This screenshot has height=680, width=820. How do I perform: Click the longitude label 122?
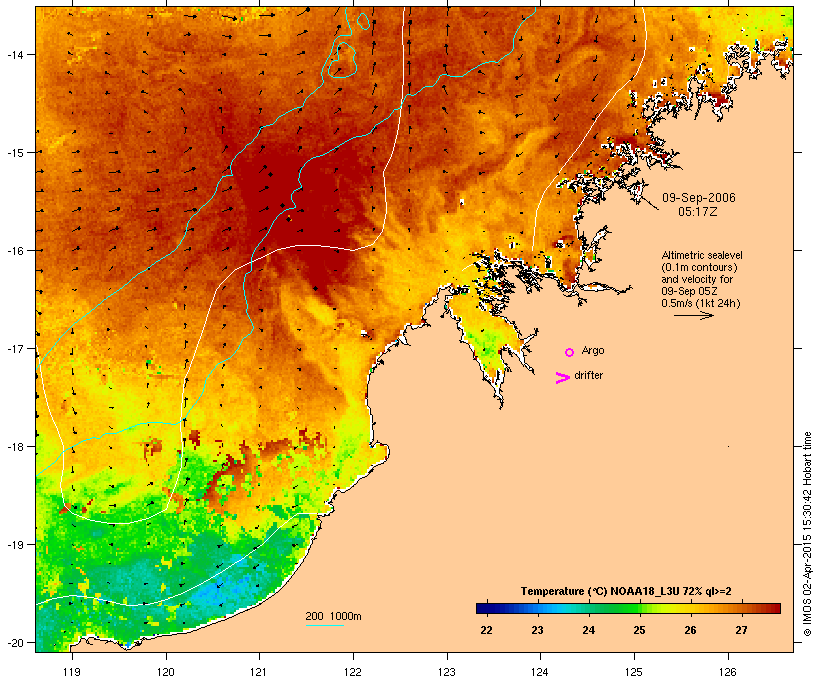point(353,672)
